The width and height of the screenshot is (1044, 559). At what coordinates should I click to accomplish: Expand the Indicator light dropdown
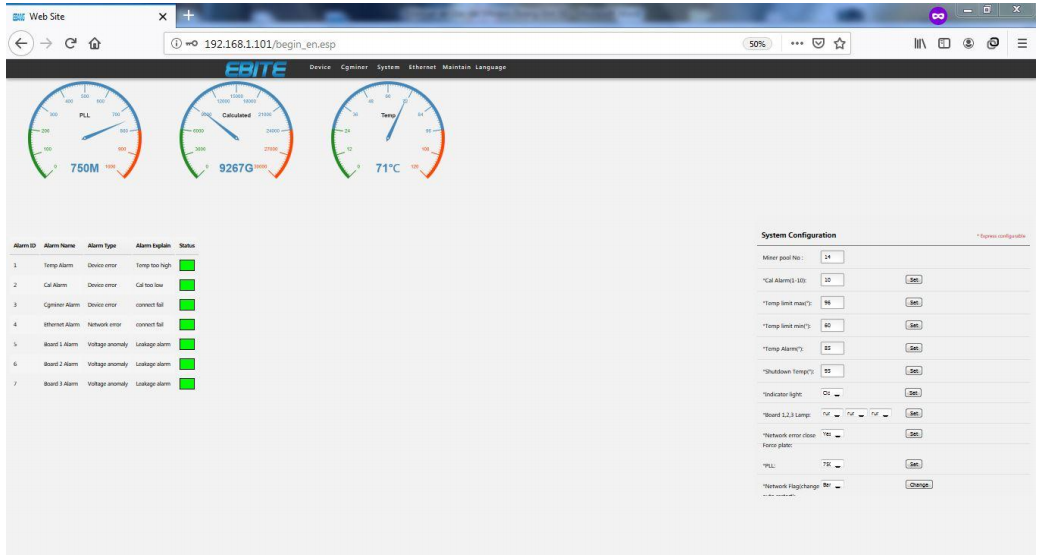[x=831, y=393]
